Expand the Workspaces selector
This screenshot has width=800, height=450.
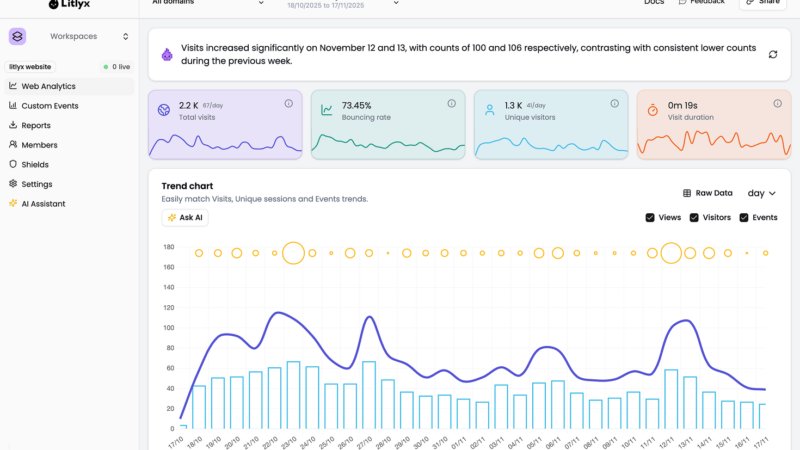89,36
